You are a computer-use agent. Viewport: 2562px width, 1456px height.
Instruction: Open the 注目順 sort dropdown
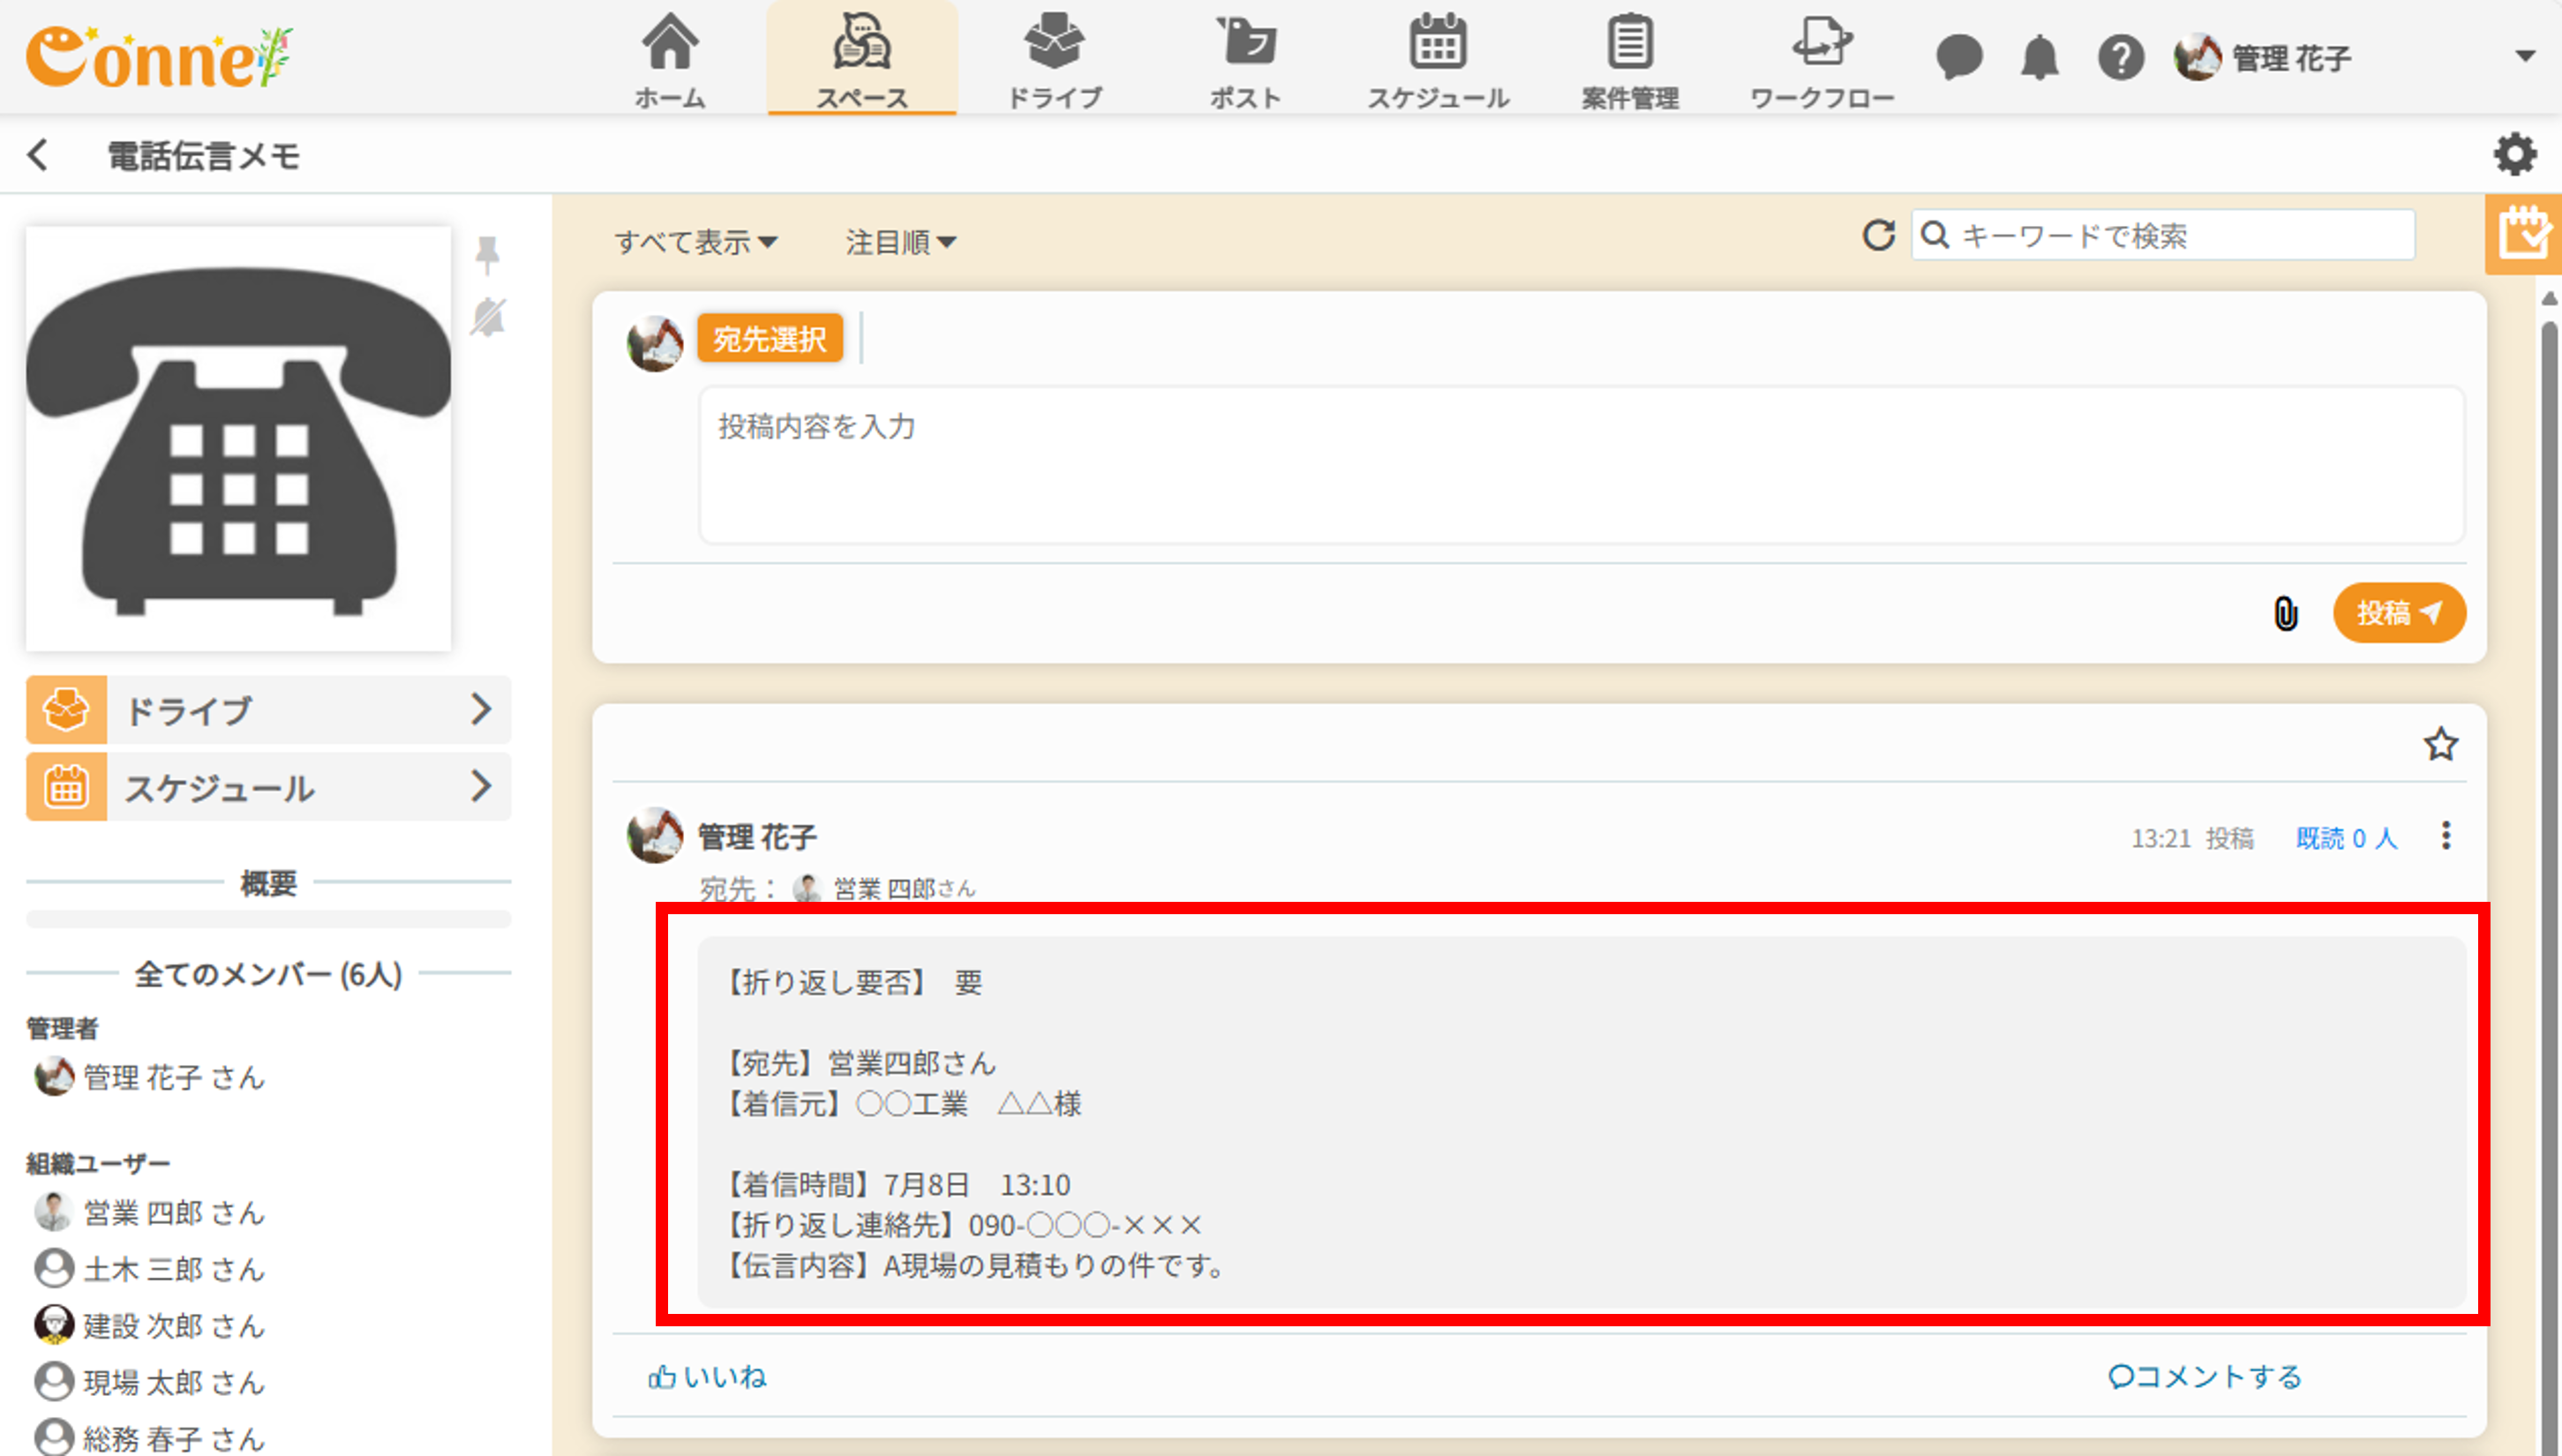(901, 241)
